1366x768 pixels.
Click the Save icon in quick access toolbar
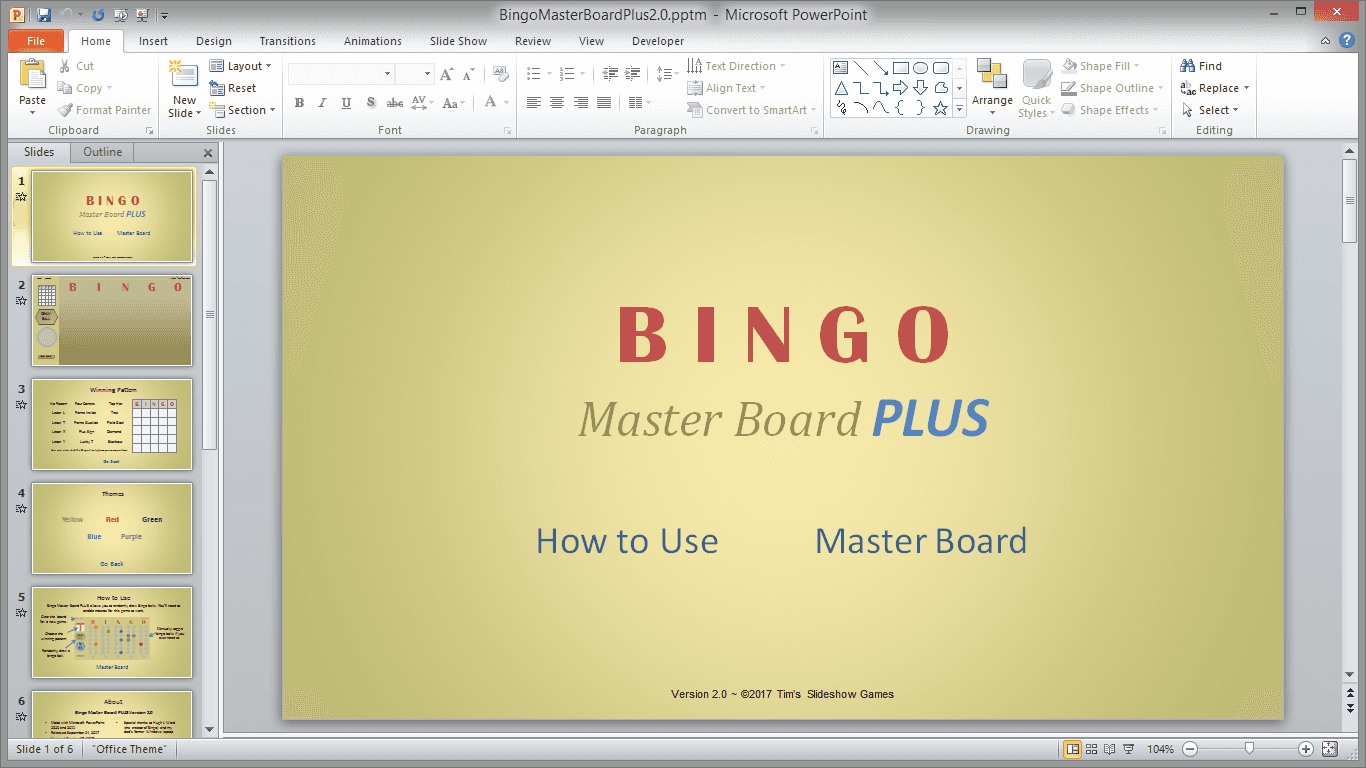pos(43,15)
